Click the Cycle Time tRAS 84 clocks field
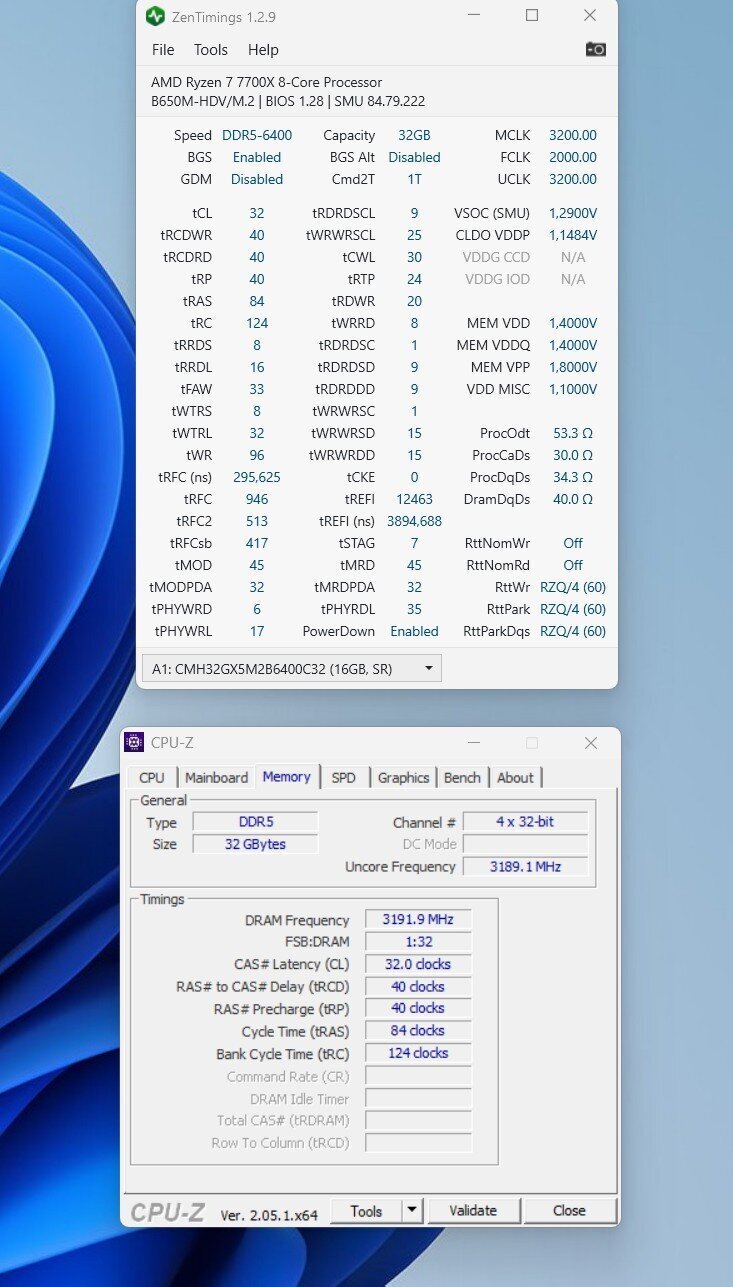Screen dimensions: 733x1287 (417, 1031)
